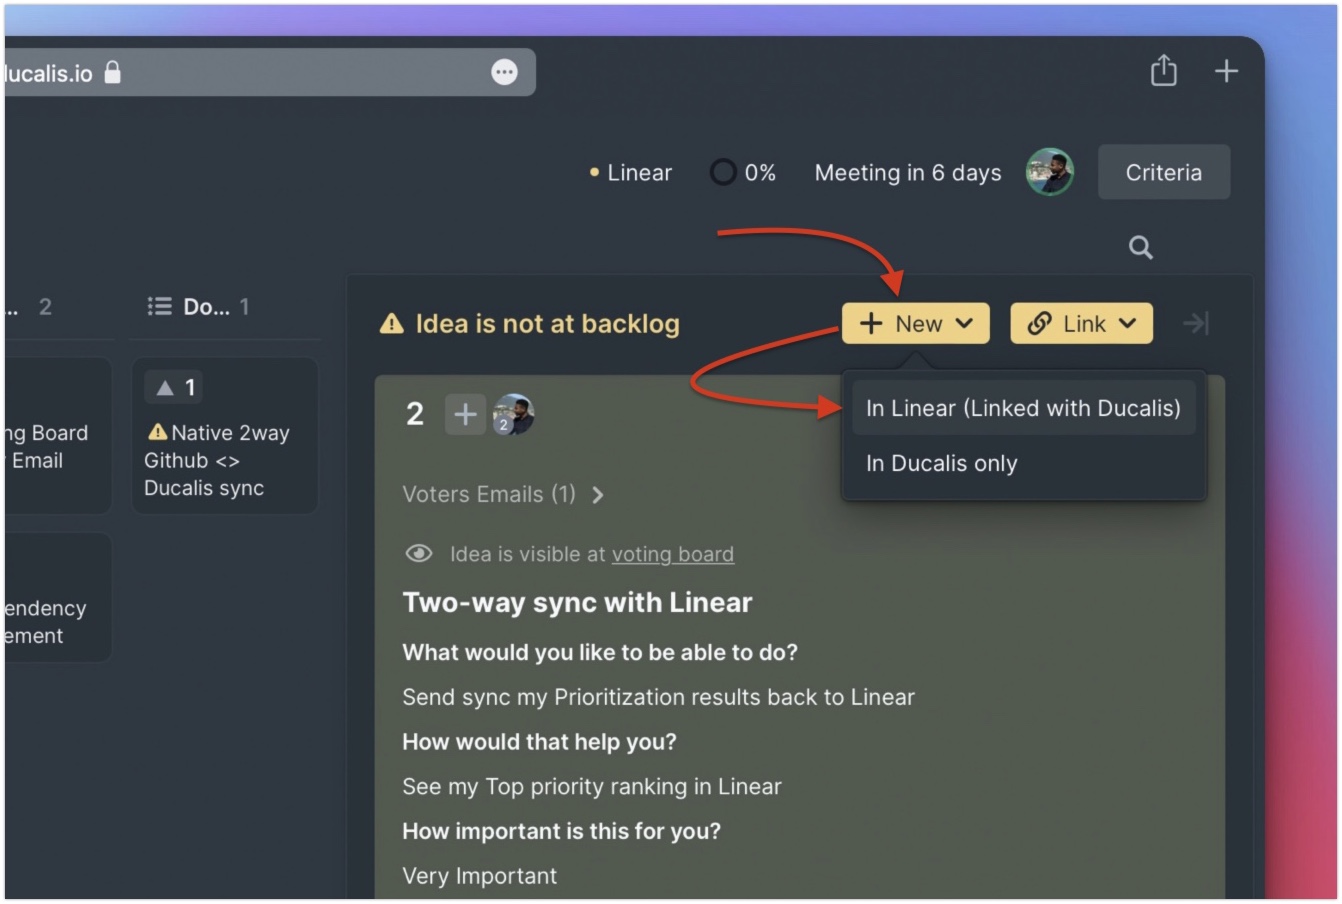The image size is (1342, 904).
Task: Click the user avatar next to Criteria
Action: [1049, 172]
